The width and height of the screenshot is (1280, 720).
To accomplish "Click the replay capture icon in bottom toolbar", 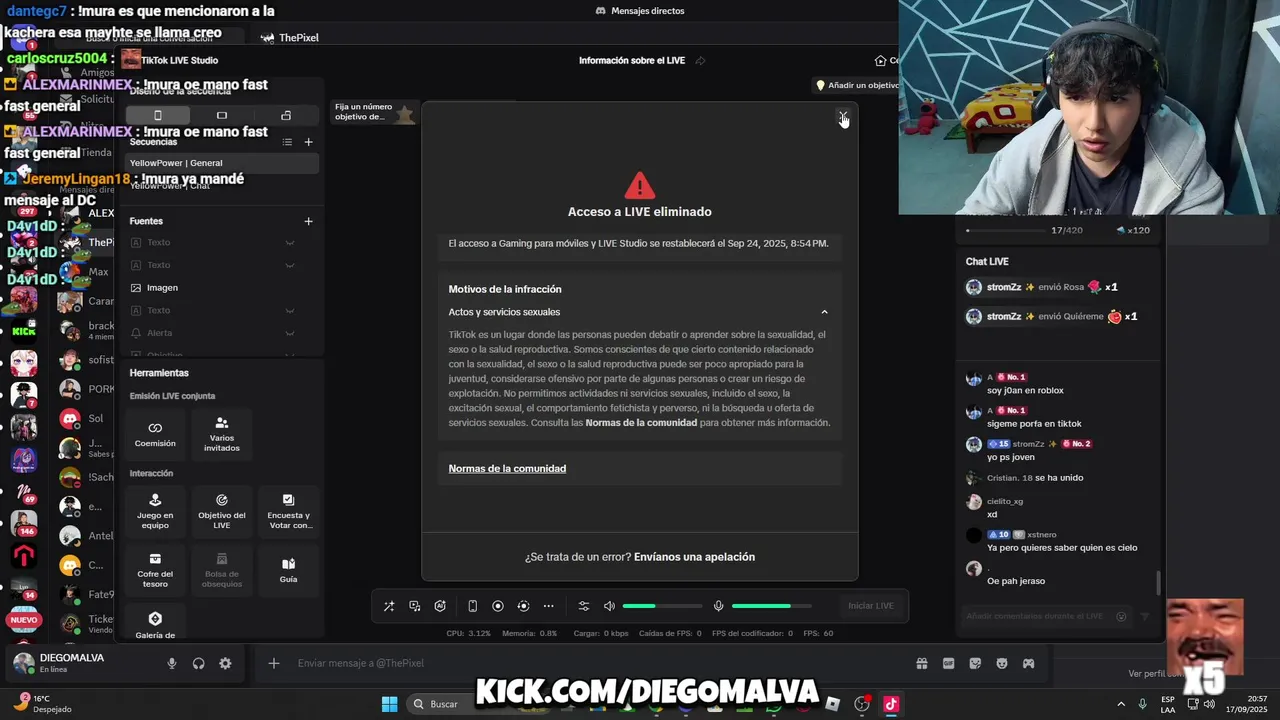I will pyautogui.click(x=523, y=606).
